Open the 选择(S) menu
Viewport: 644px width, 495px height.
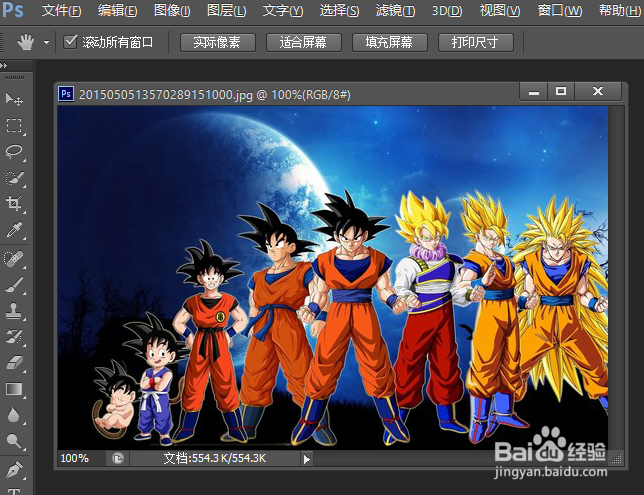[339, 10]
